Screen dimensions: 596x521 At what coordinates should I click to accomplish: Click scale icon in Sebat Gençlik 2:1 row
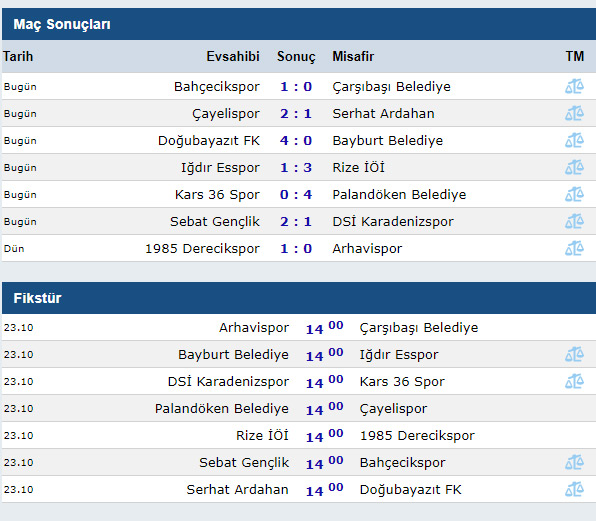pos(574,221)
